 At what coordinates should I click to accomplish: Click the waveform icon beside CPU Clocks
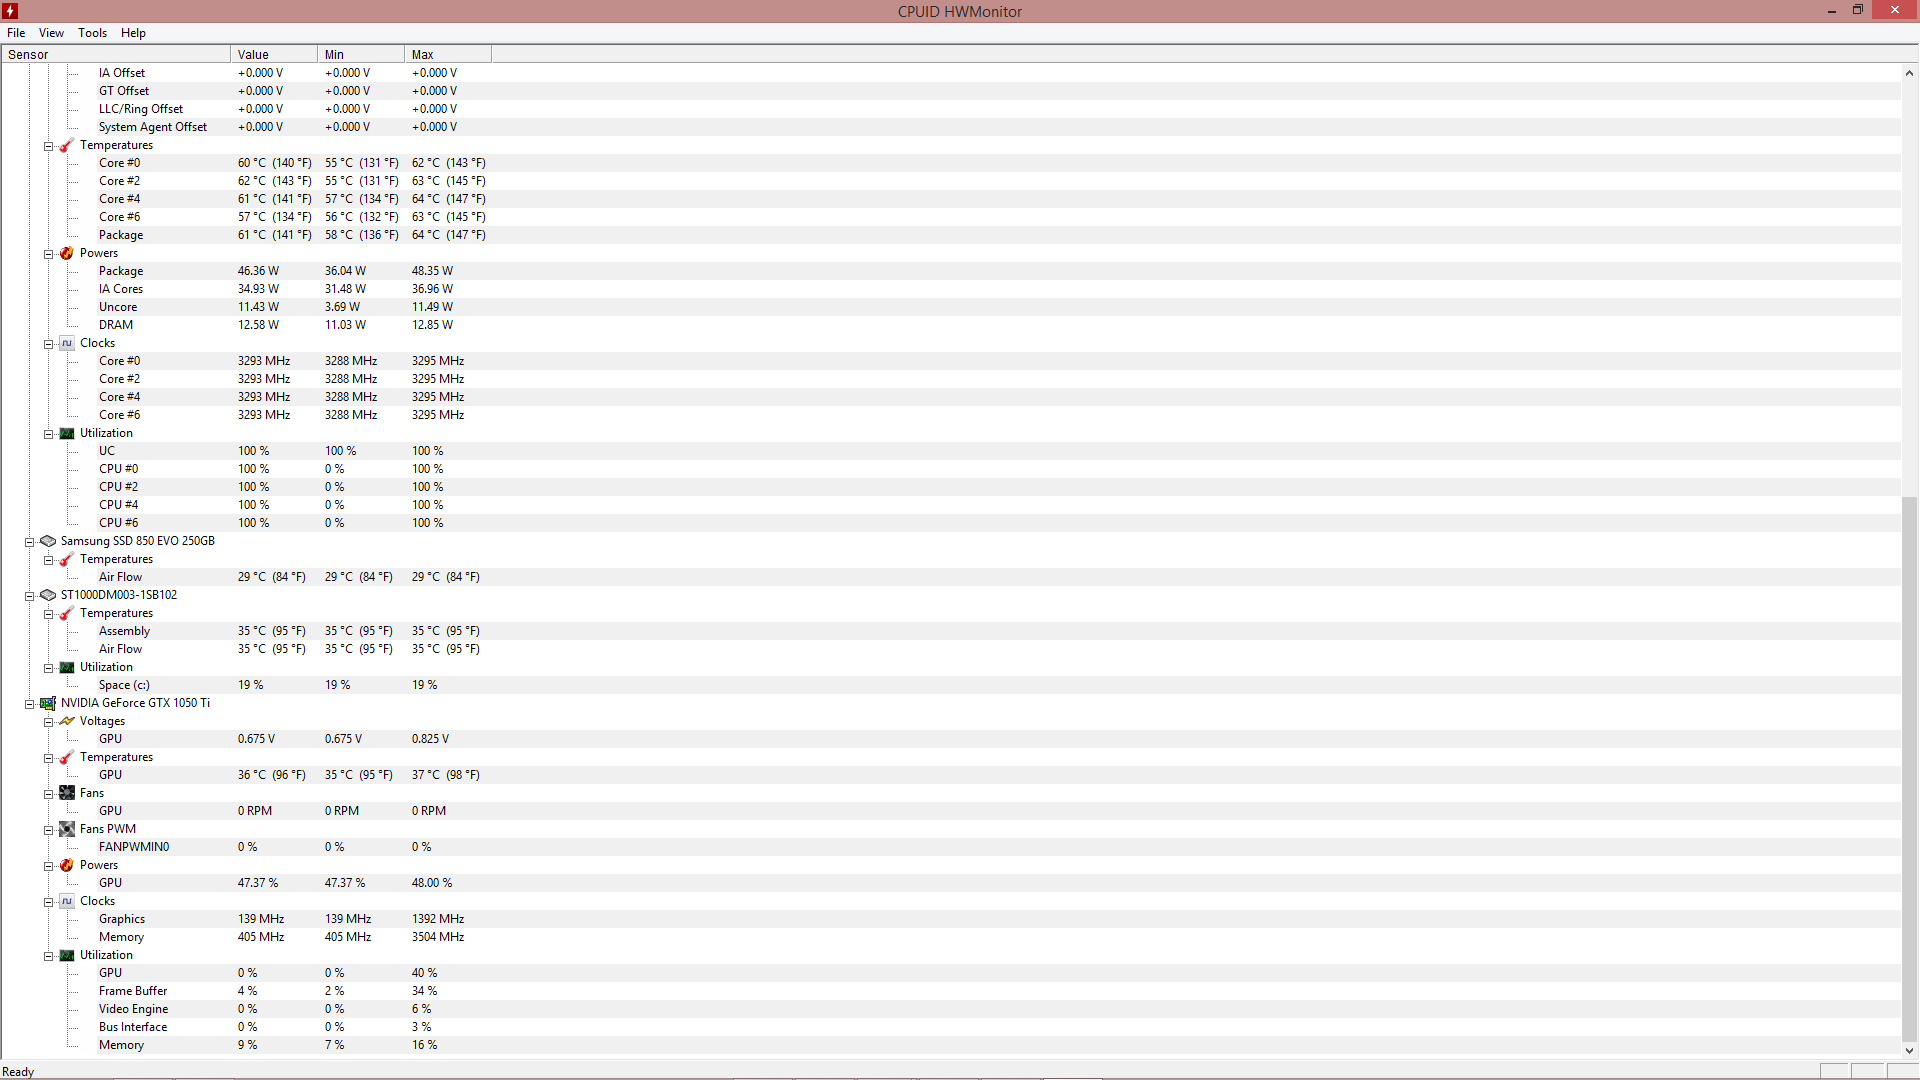[x=67, y=343]
